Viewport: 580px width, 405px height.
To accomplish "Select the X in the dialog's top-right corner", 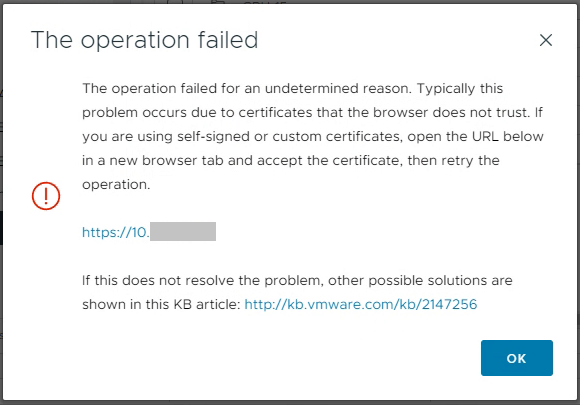I will tap(546, 40).
